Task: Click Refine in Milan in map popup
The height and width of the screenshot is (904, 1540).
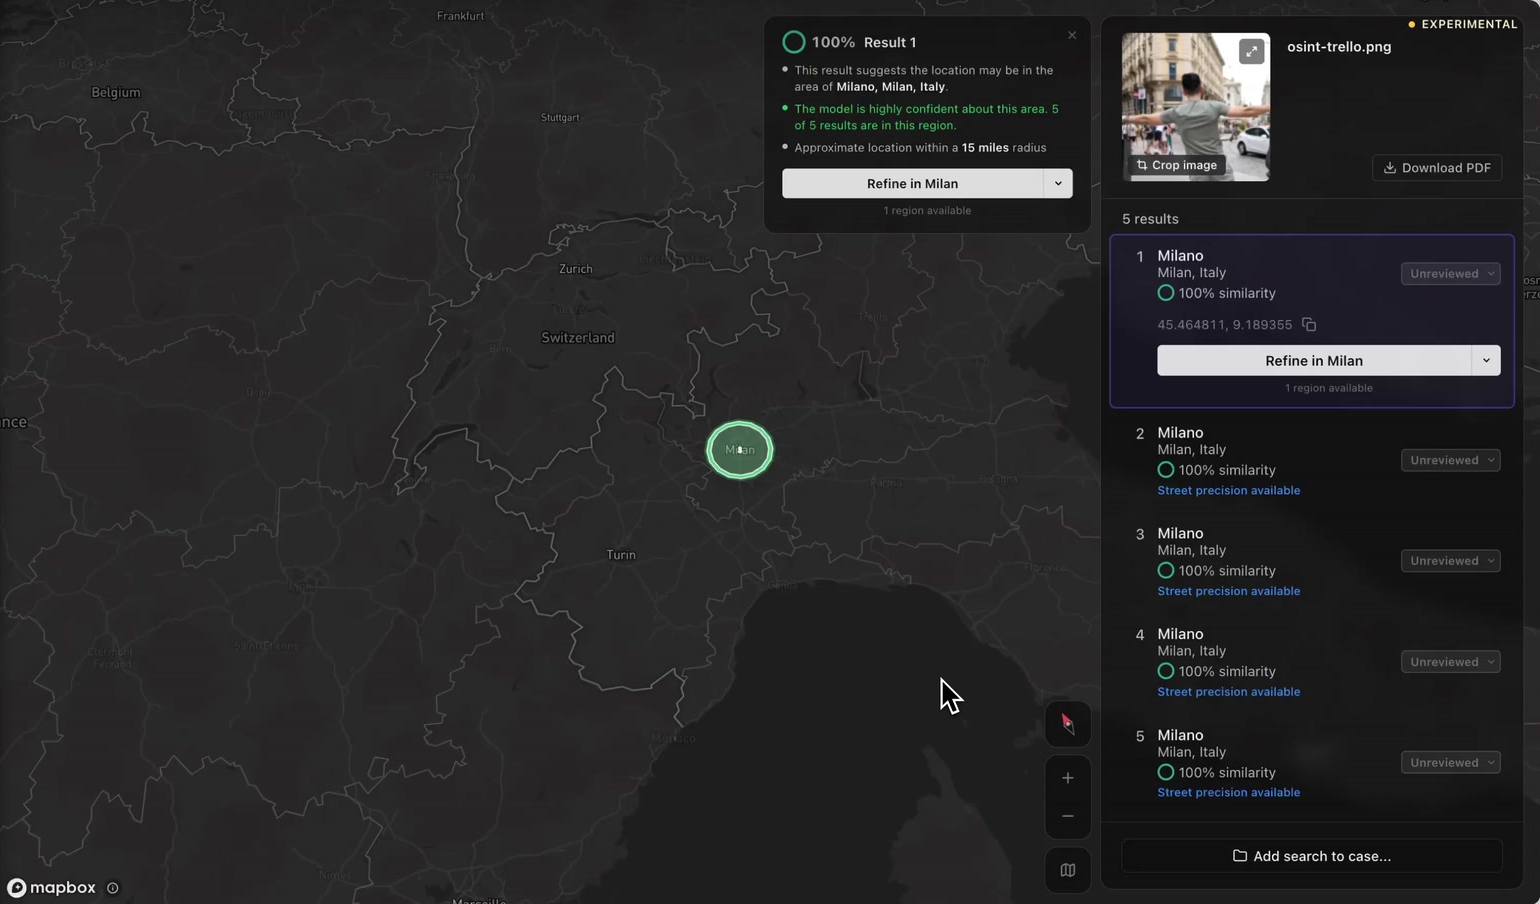Action: [x=912, y=183]
